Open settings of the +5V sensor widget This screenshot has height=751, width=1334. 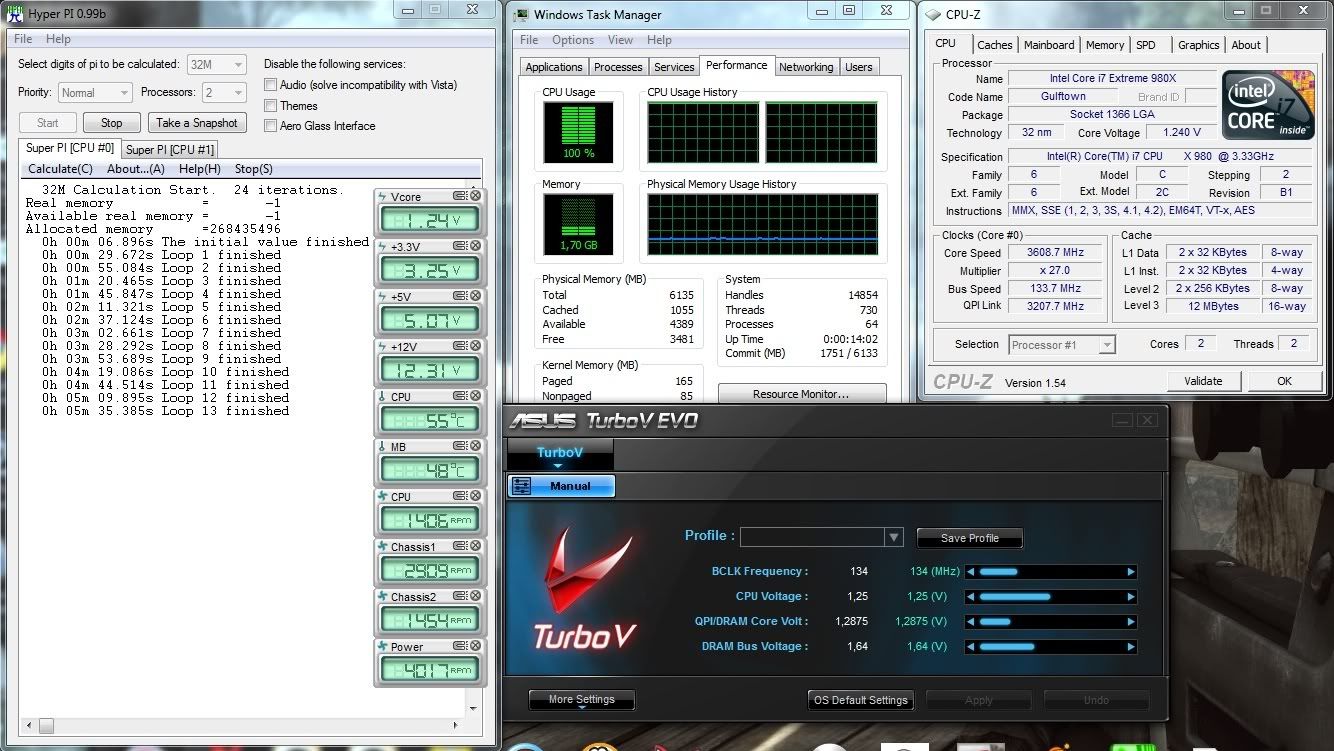[x=459, y=296]
